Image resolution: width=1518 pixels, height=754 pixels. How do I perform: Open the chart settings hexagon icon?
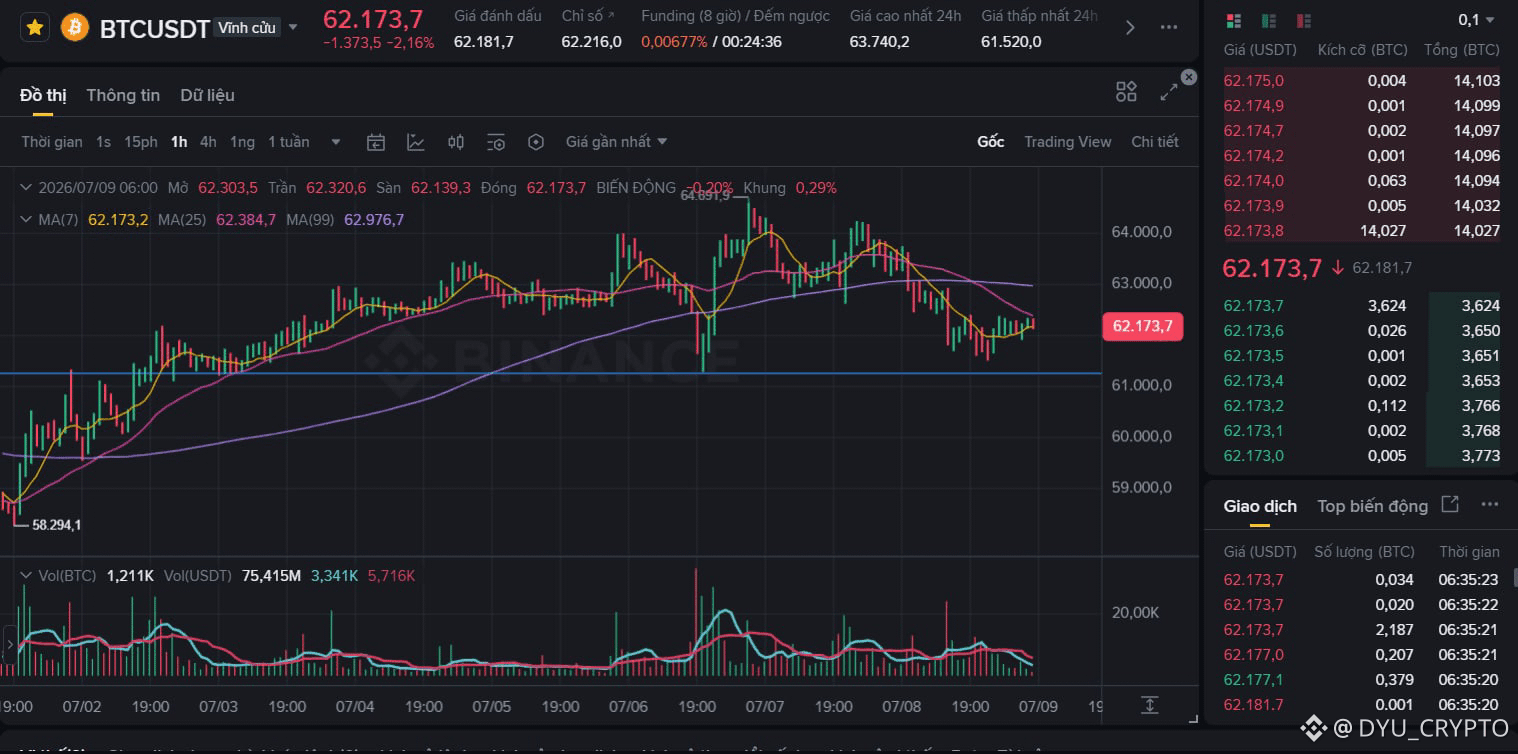pos(536,142)
